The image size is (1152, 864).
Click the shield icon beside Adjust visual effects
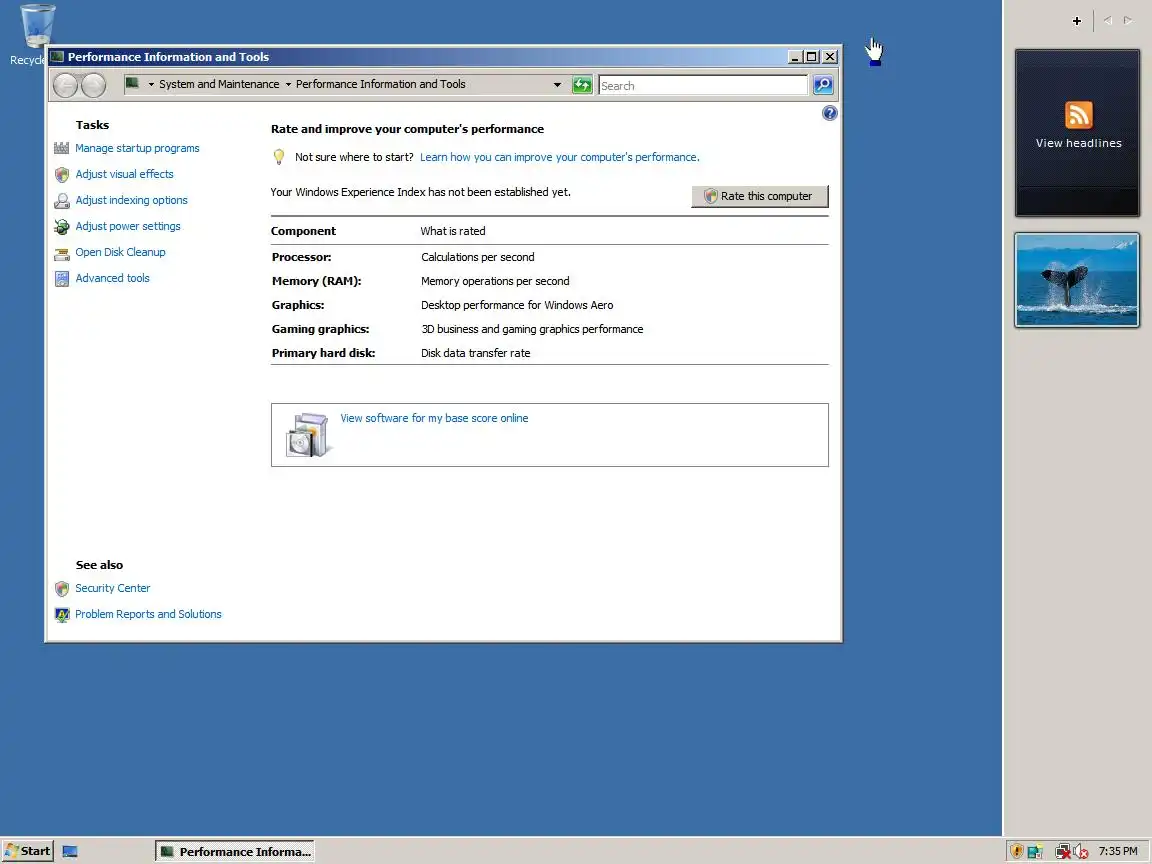point(62,175)
